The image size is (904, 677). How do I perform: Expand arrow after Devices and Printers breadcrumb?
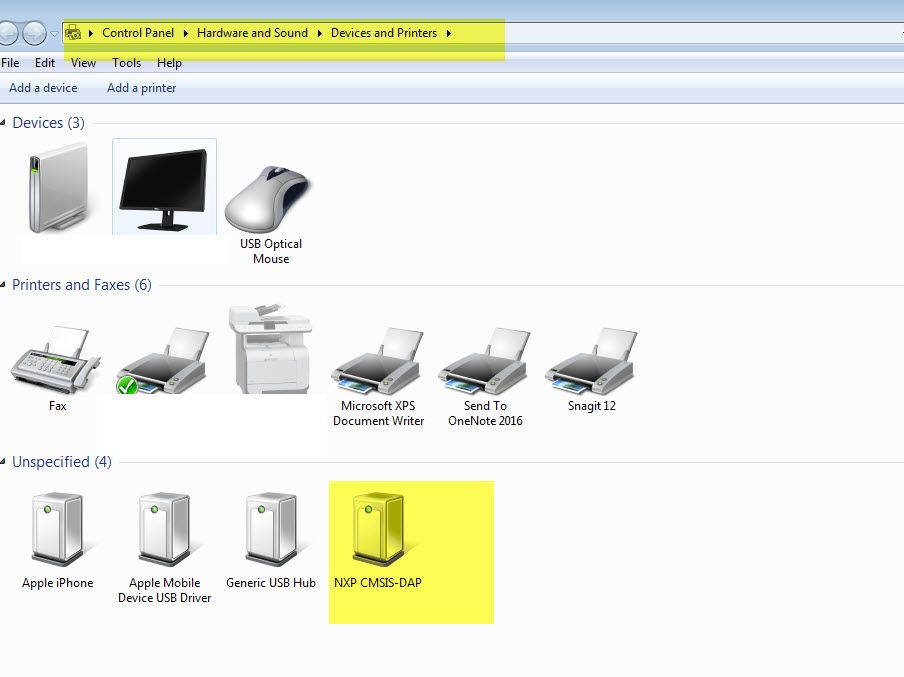448,33
